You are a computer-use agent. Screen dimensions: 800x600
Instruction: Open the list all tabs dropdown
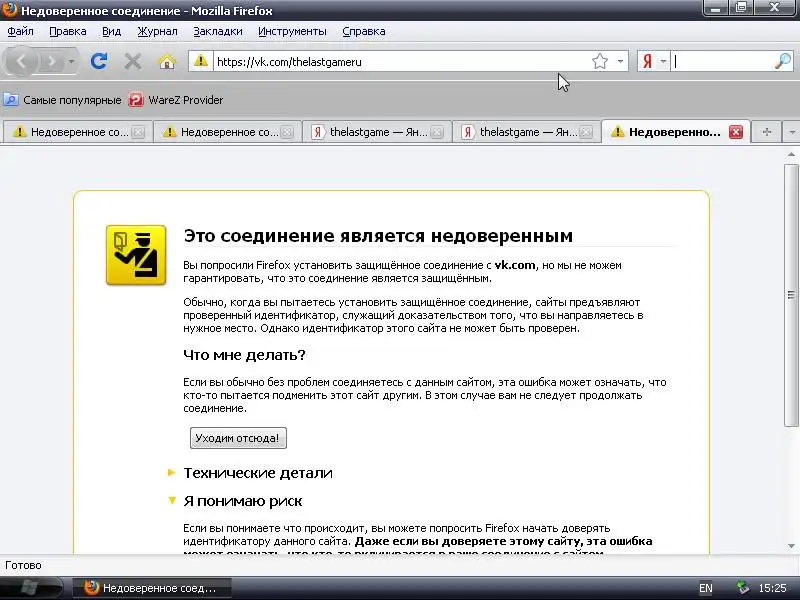click(791, 132)
